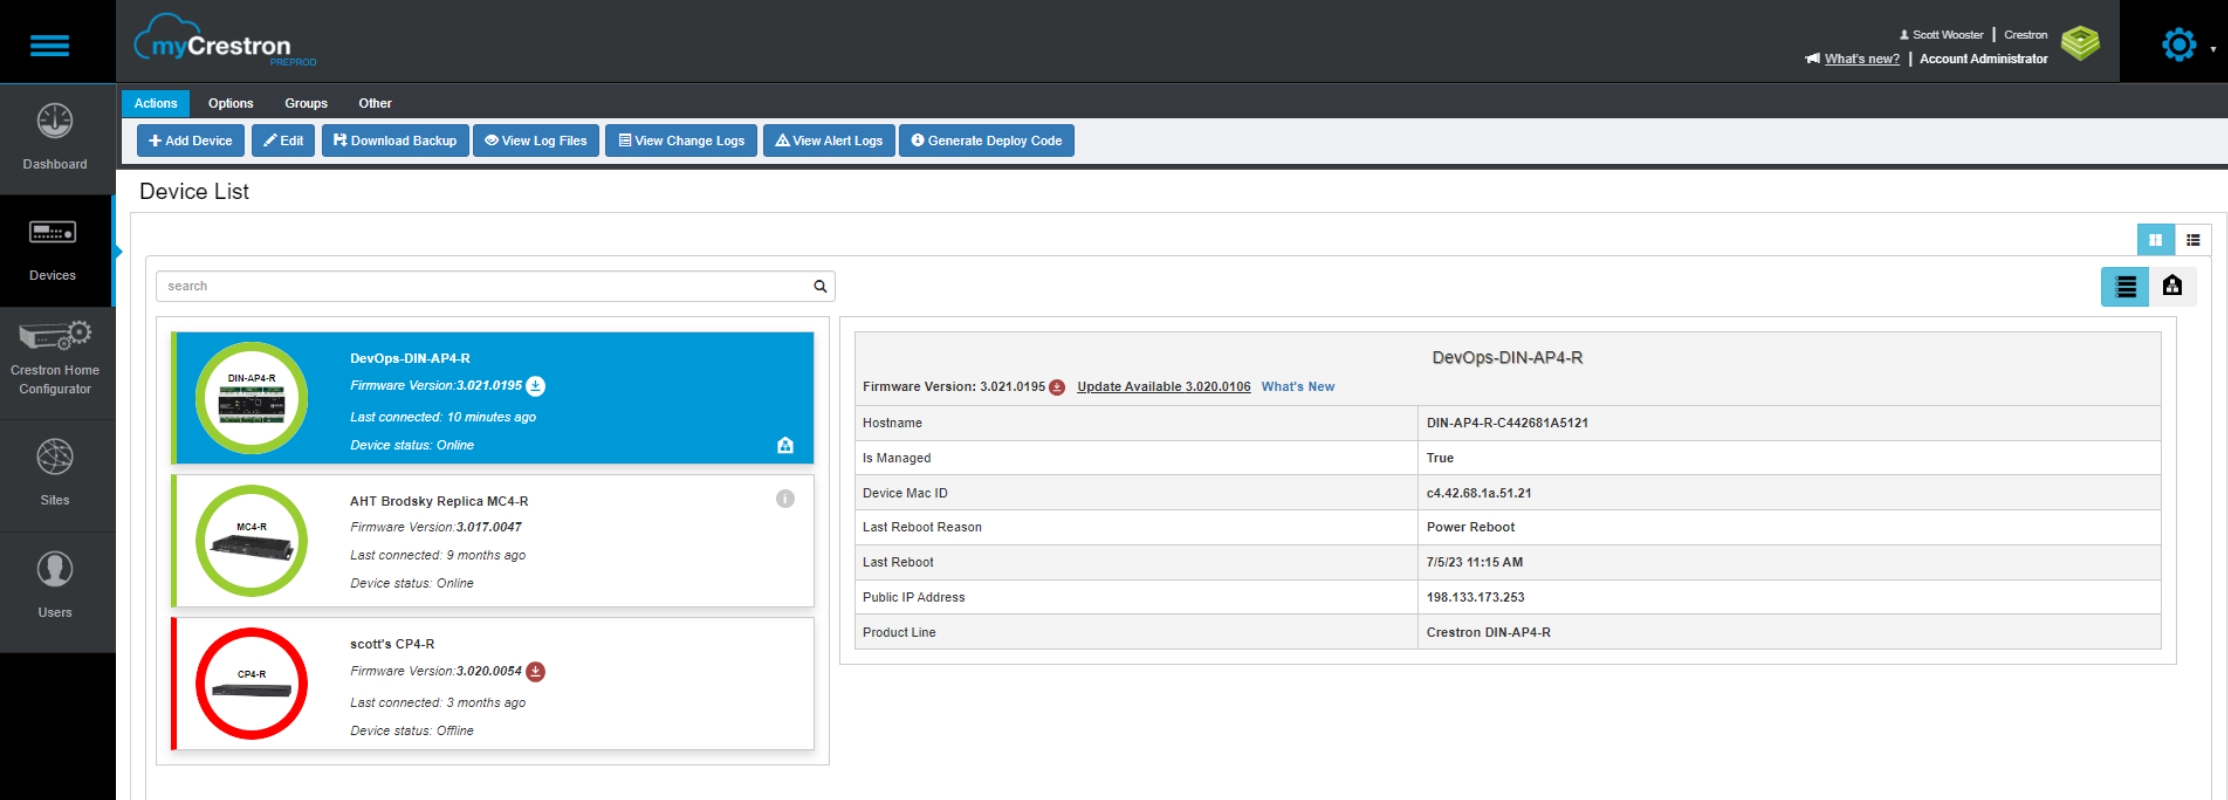The width and height of the screenshot is (2228, 800).
Task: Click the search magnifier icon
Action: 820,286
